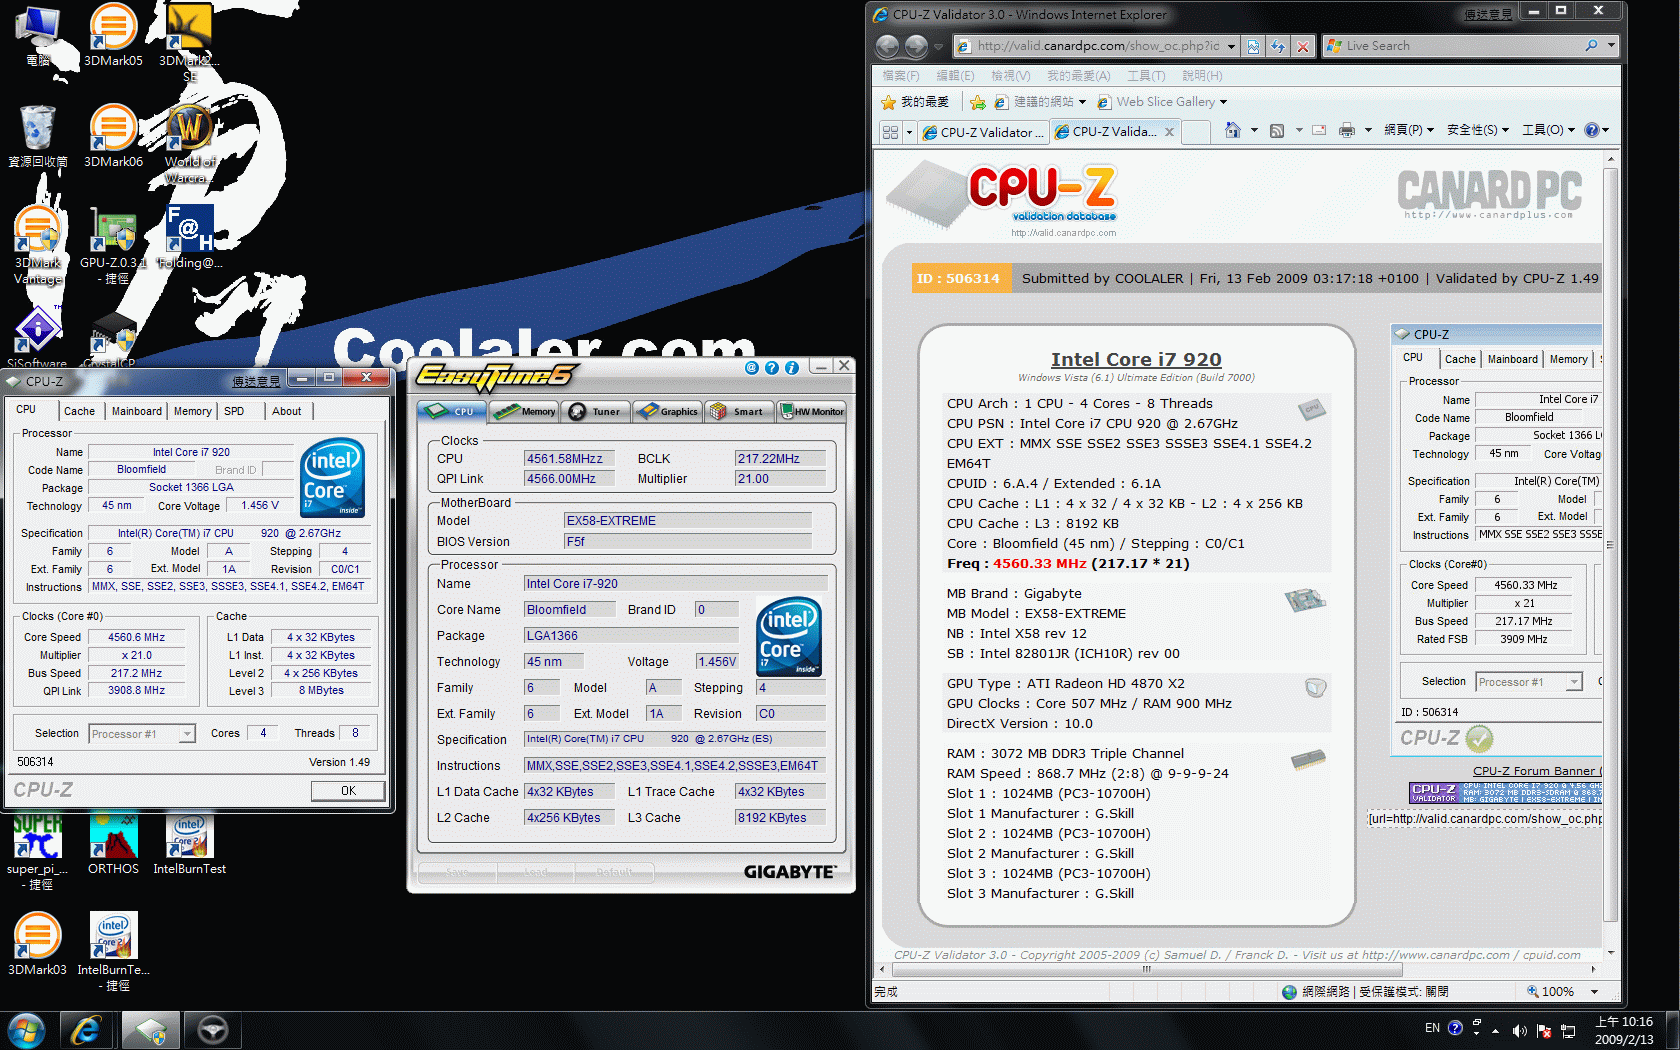
Task: Close the active CPU-Z Validator tab
Action: pyautogui.click(x=1169, y=132)
